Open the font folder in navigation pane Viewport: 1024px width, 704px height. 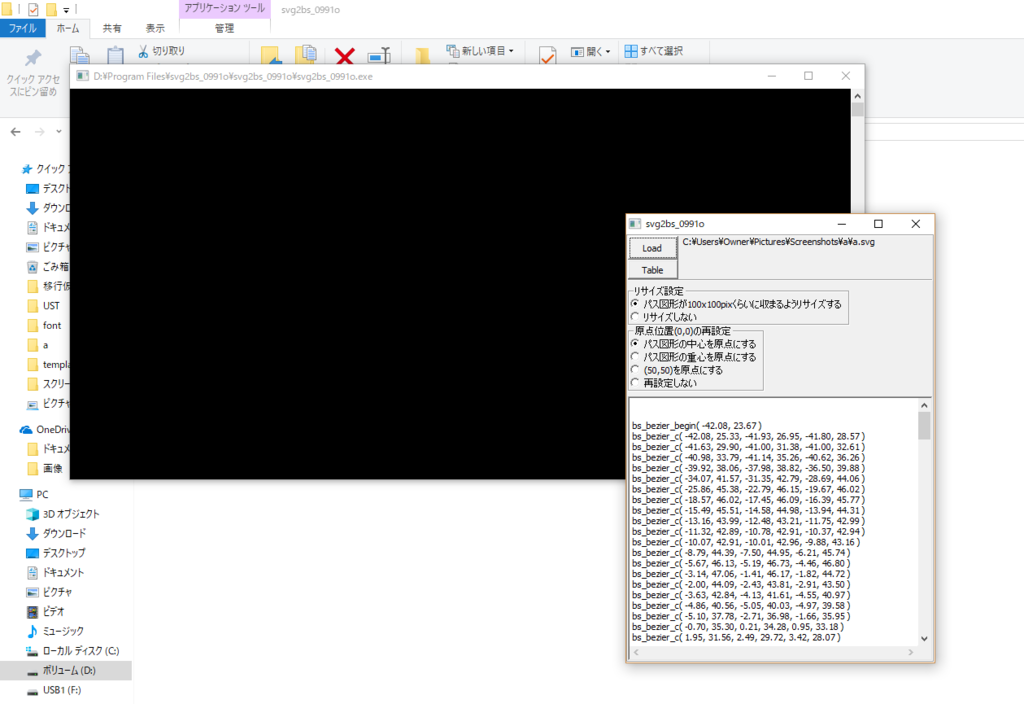click(44, 325)
